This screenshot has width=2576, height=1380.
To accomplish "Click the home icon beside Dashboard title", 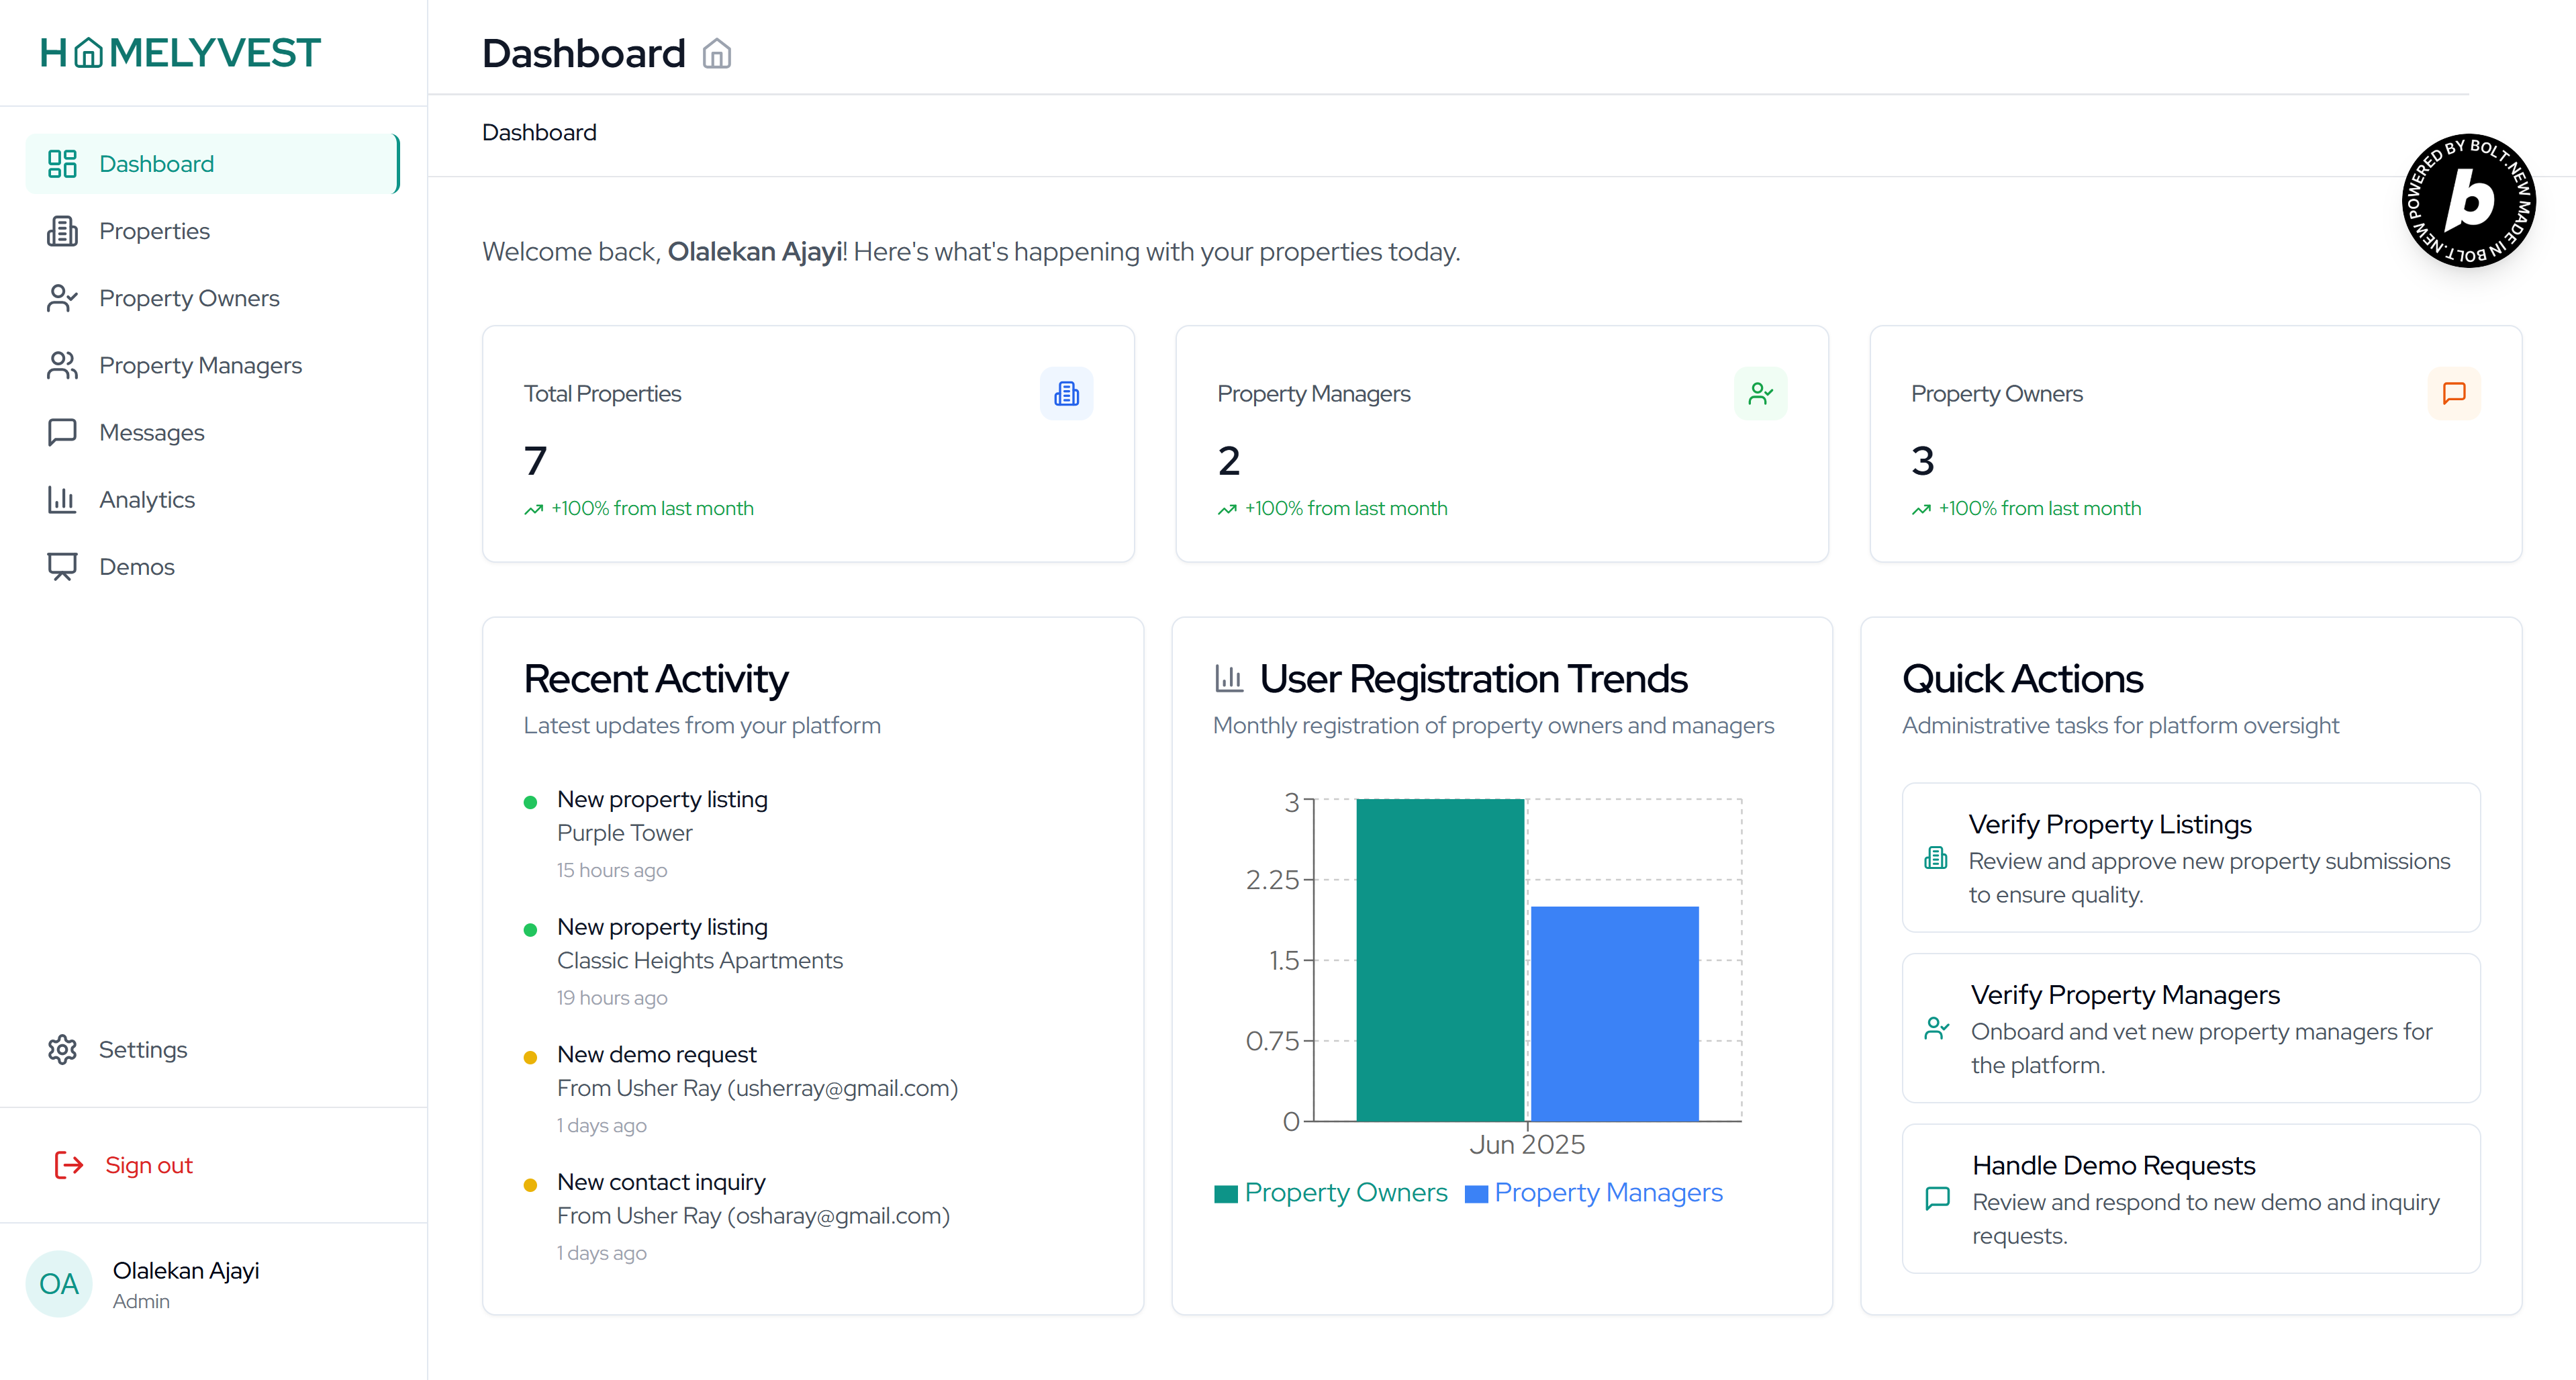I will pos(716,54).
